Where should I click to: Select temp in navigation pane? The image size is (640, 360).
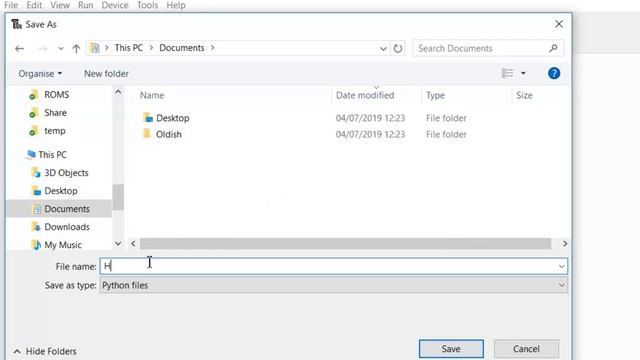click(55, 131)
